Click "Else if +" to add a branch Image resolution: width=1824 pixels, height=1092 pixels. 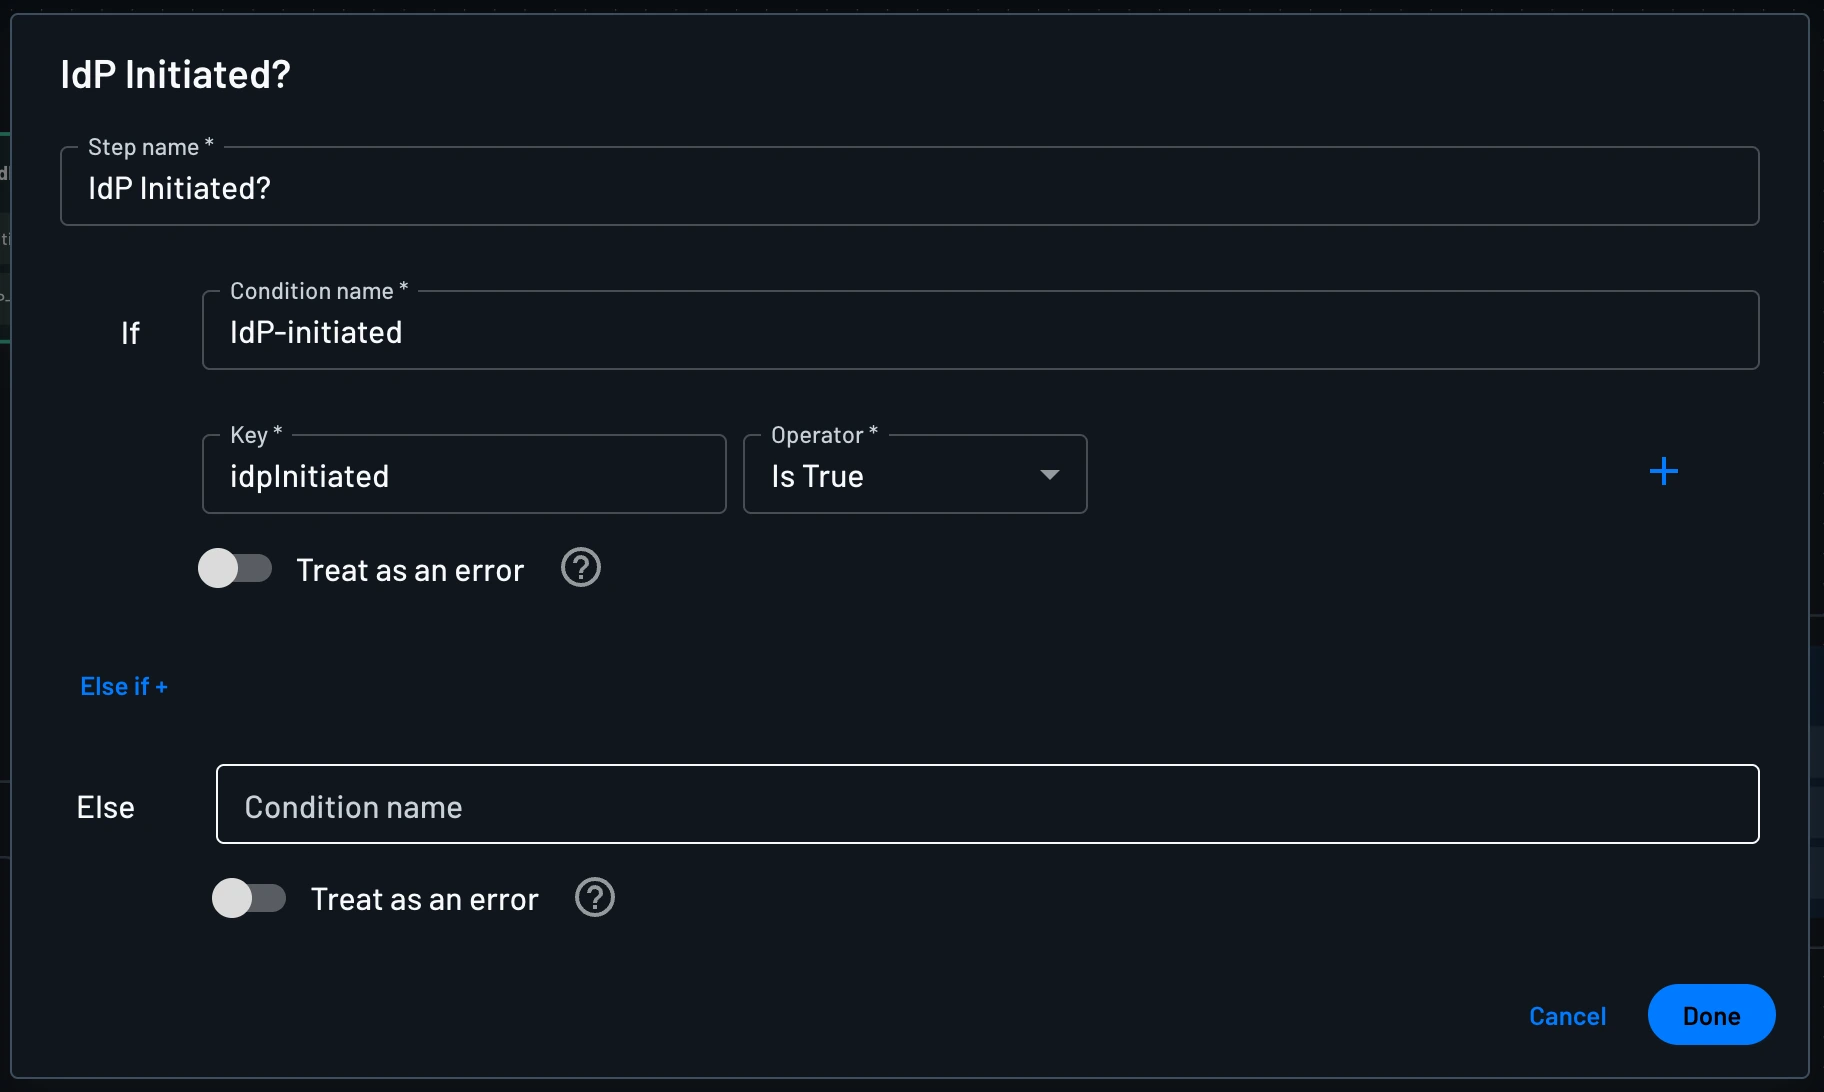[x=124, y=686]
